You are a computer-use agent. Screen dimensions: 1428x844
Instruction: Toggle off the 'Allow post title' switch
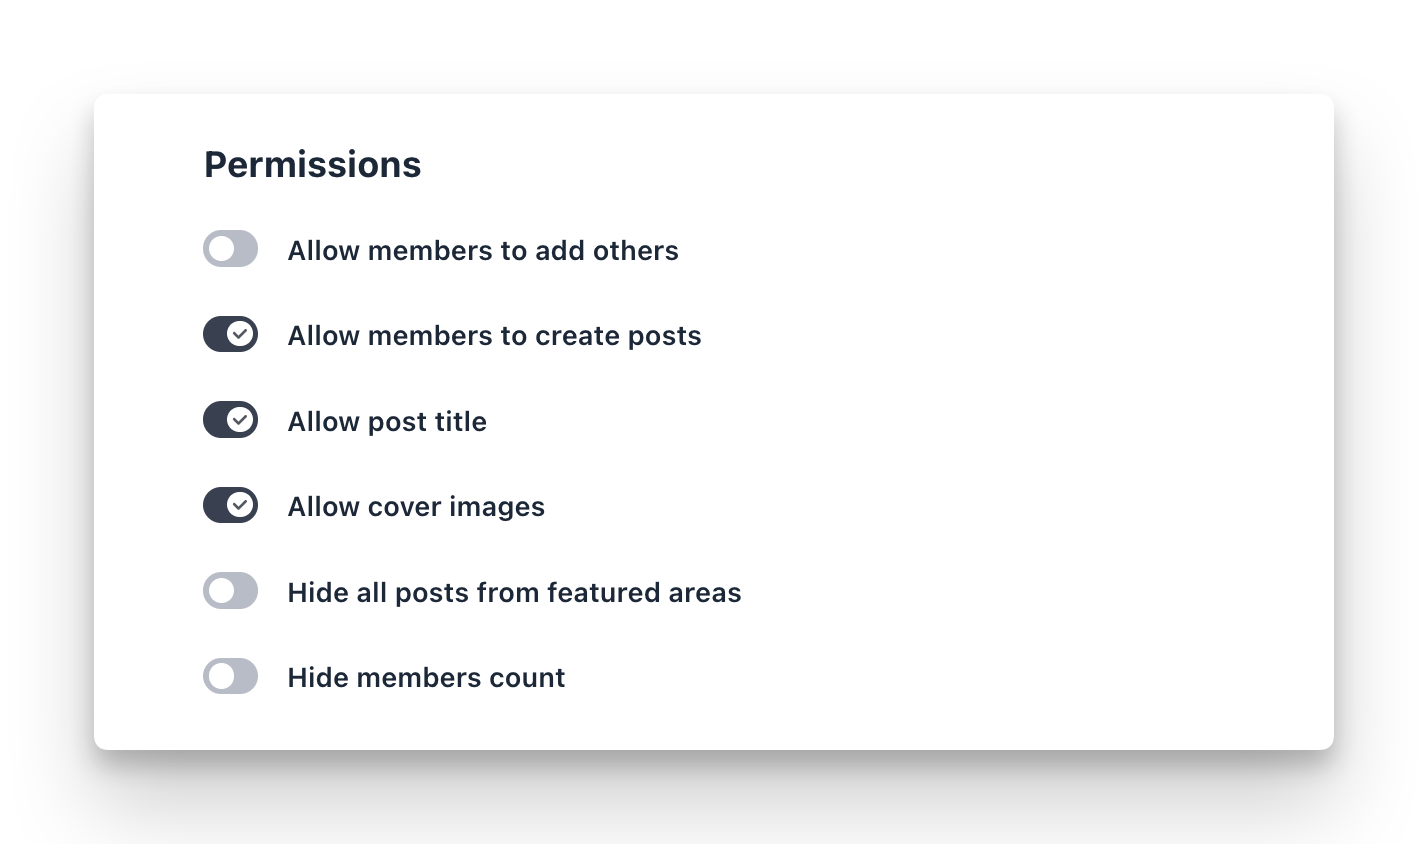[230, 419]
